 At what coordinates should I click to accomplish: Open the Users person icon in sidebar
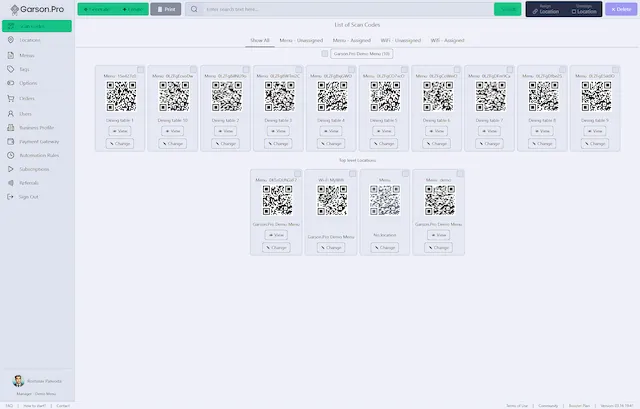[x=11, y=114]
